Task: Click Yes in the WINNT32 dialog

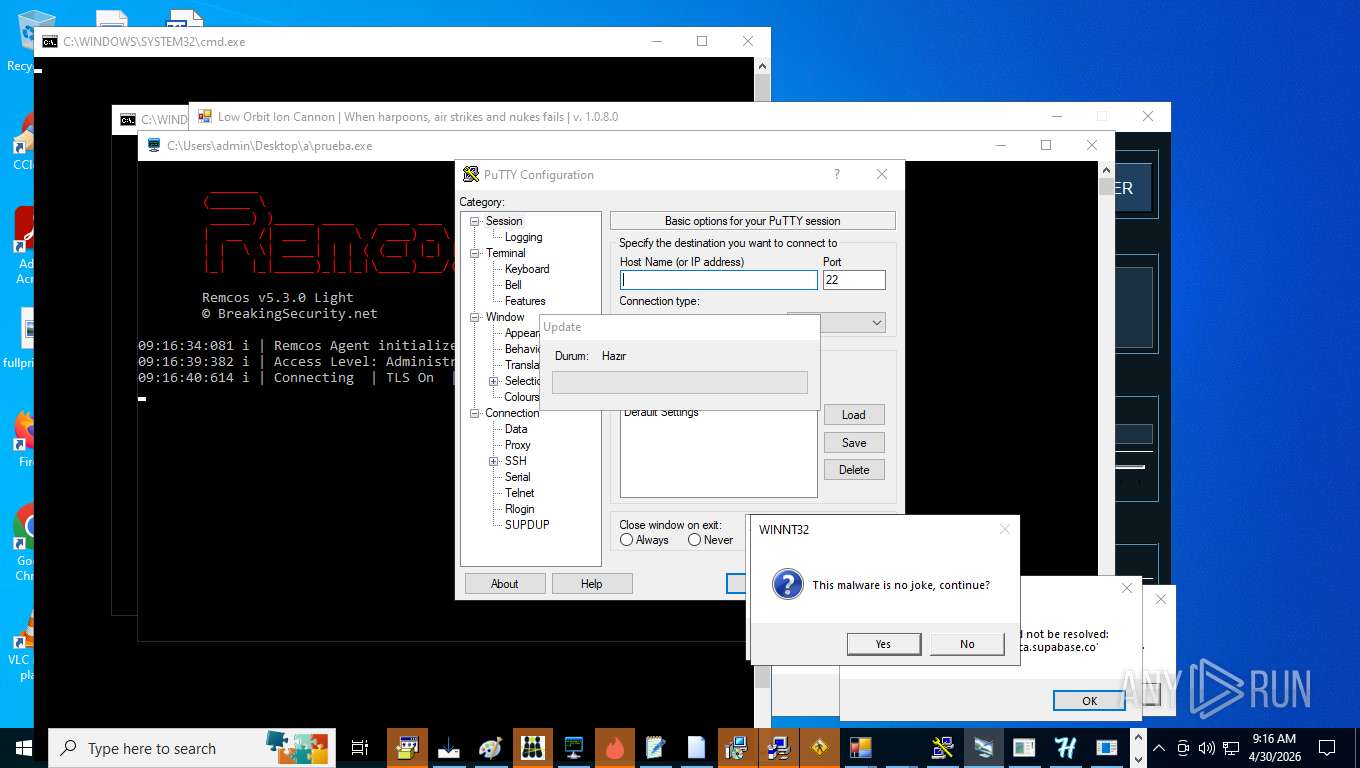Action: click(884, 644)
